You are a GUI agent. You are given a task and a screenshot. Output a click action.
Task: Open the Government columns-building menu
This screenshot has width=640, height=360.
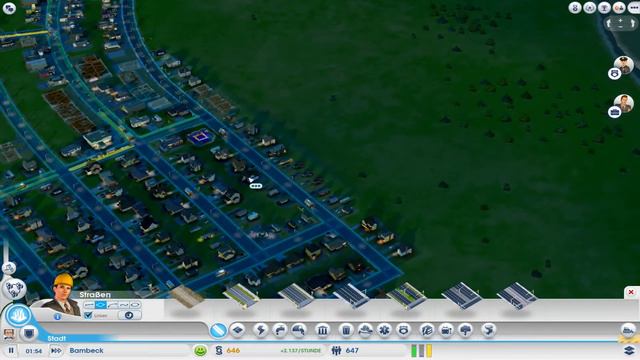pos(322,330)
